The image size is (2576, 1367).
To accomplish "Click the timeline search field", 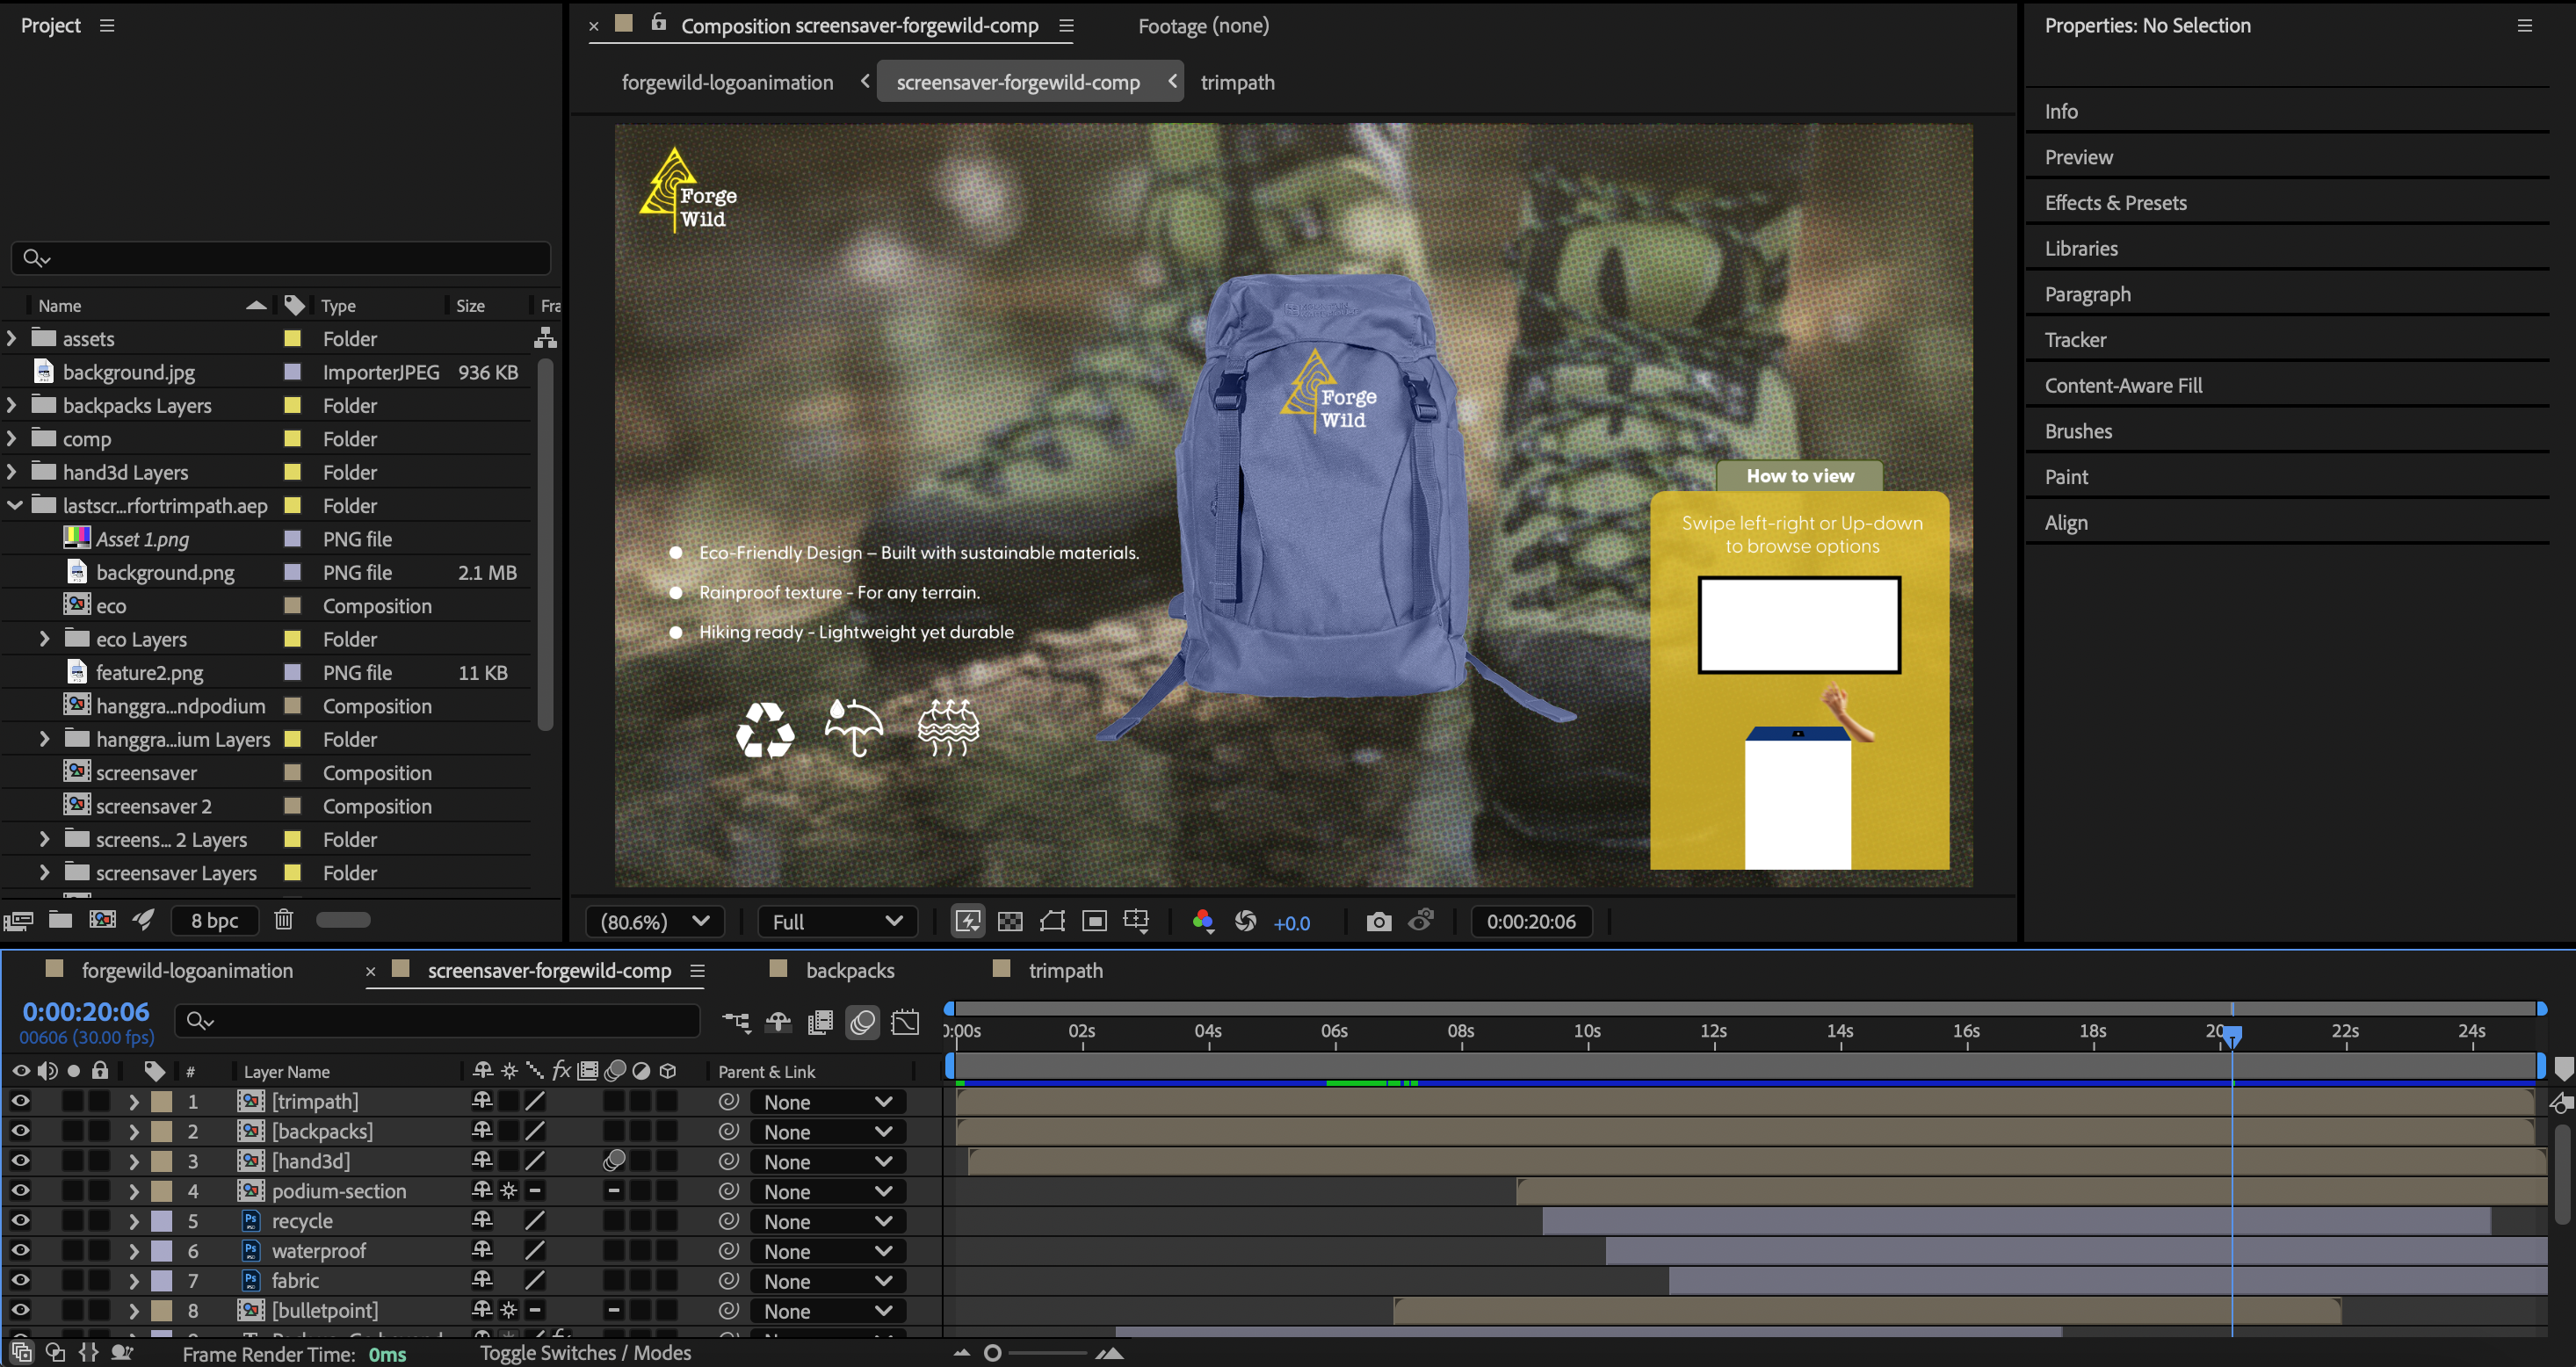I will [440, 1021].
